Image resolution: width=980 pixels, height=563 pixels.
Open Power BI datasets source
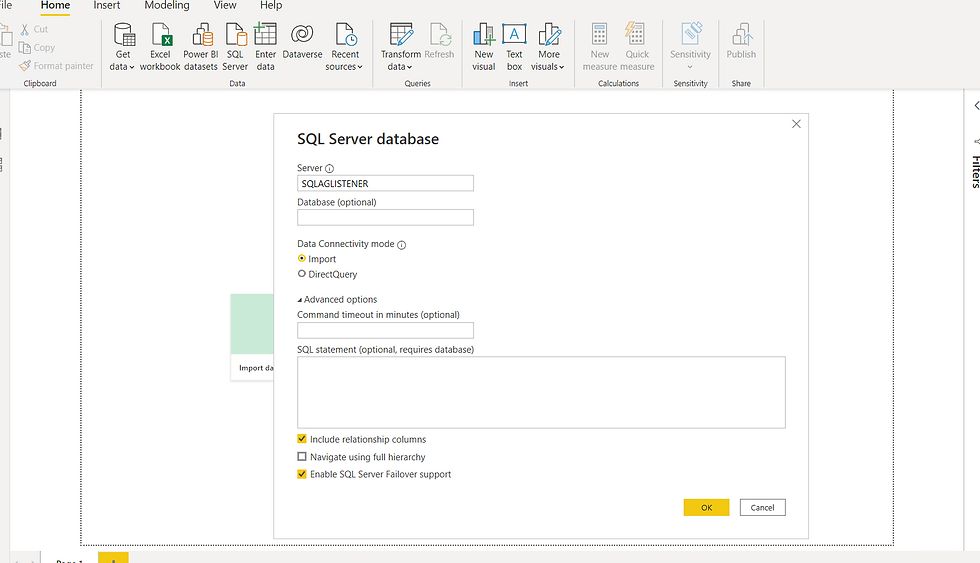coord(201,47)
